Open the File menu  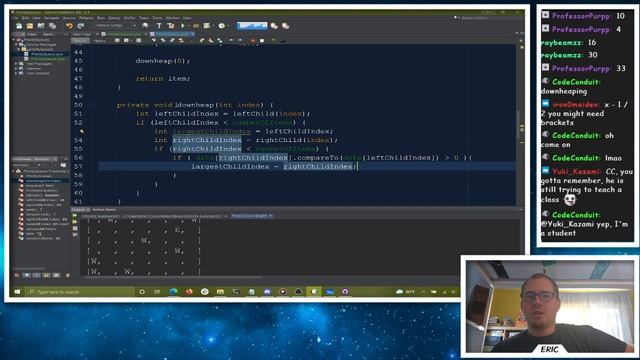(x=16, y=18)
